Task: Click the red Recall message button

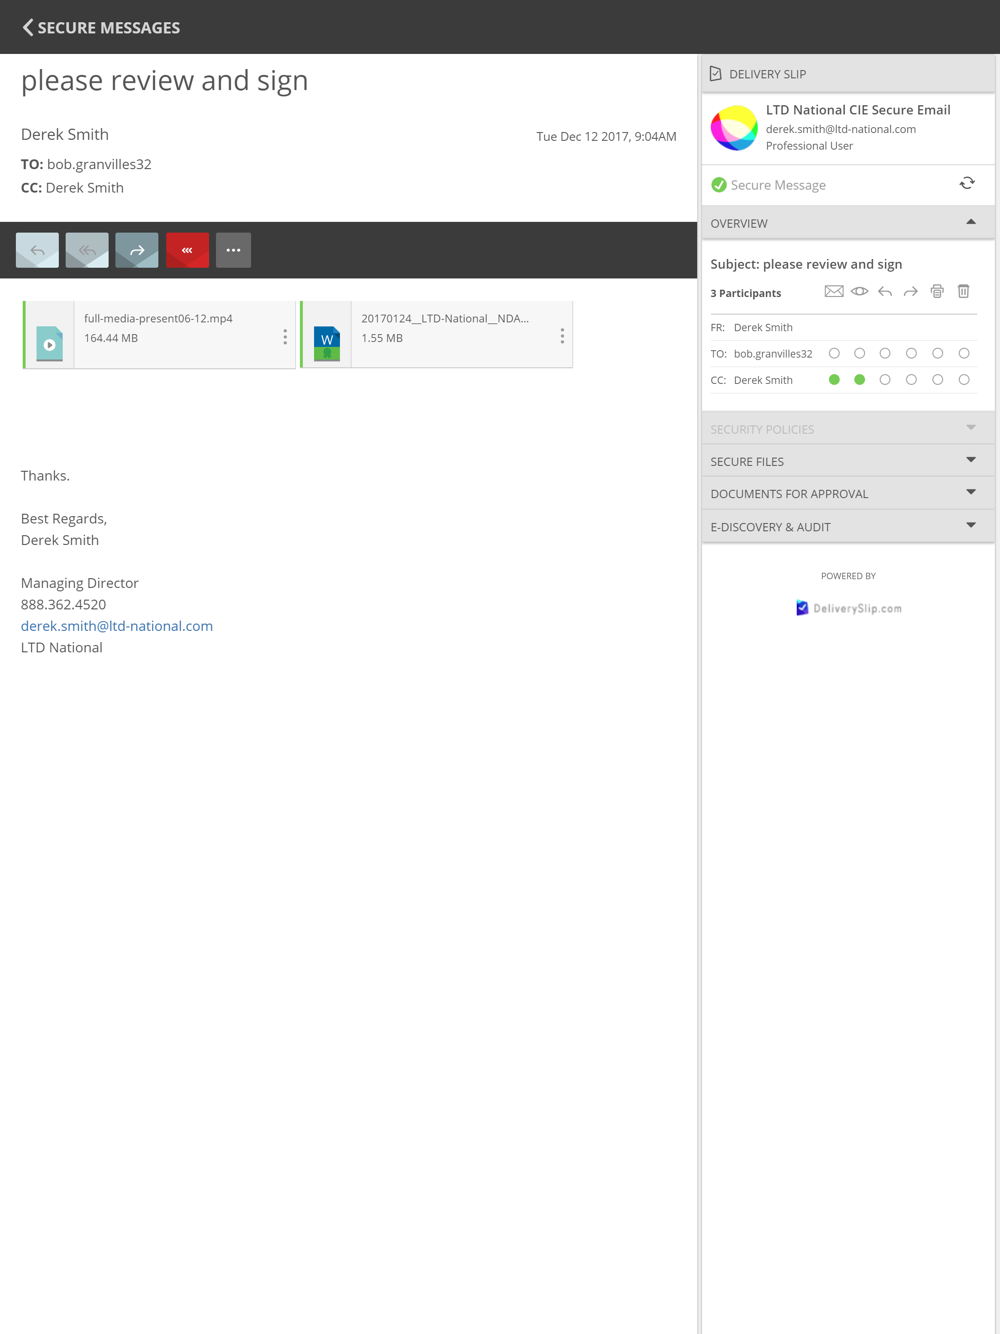Action: [x=187, y=250]
